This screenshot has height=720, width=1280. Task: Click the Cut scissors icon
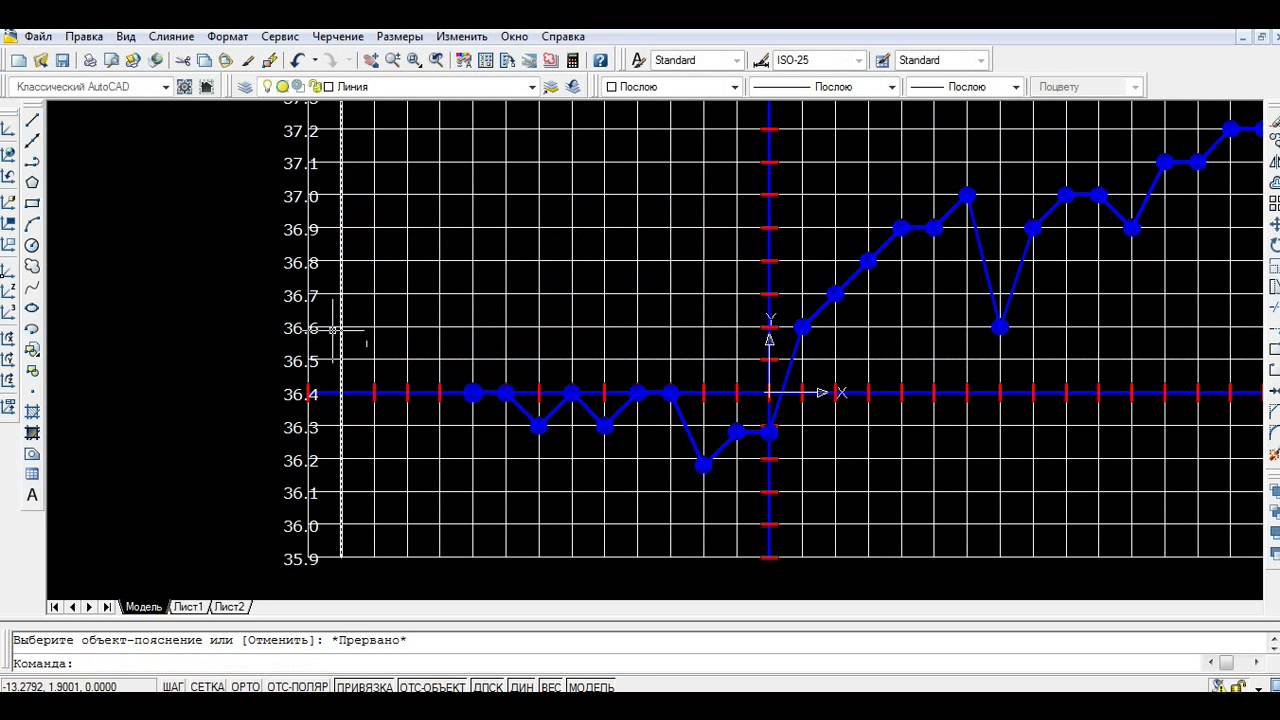point(183,61)
